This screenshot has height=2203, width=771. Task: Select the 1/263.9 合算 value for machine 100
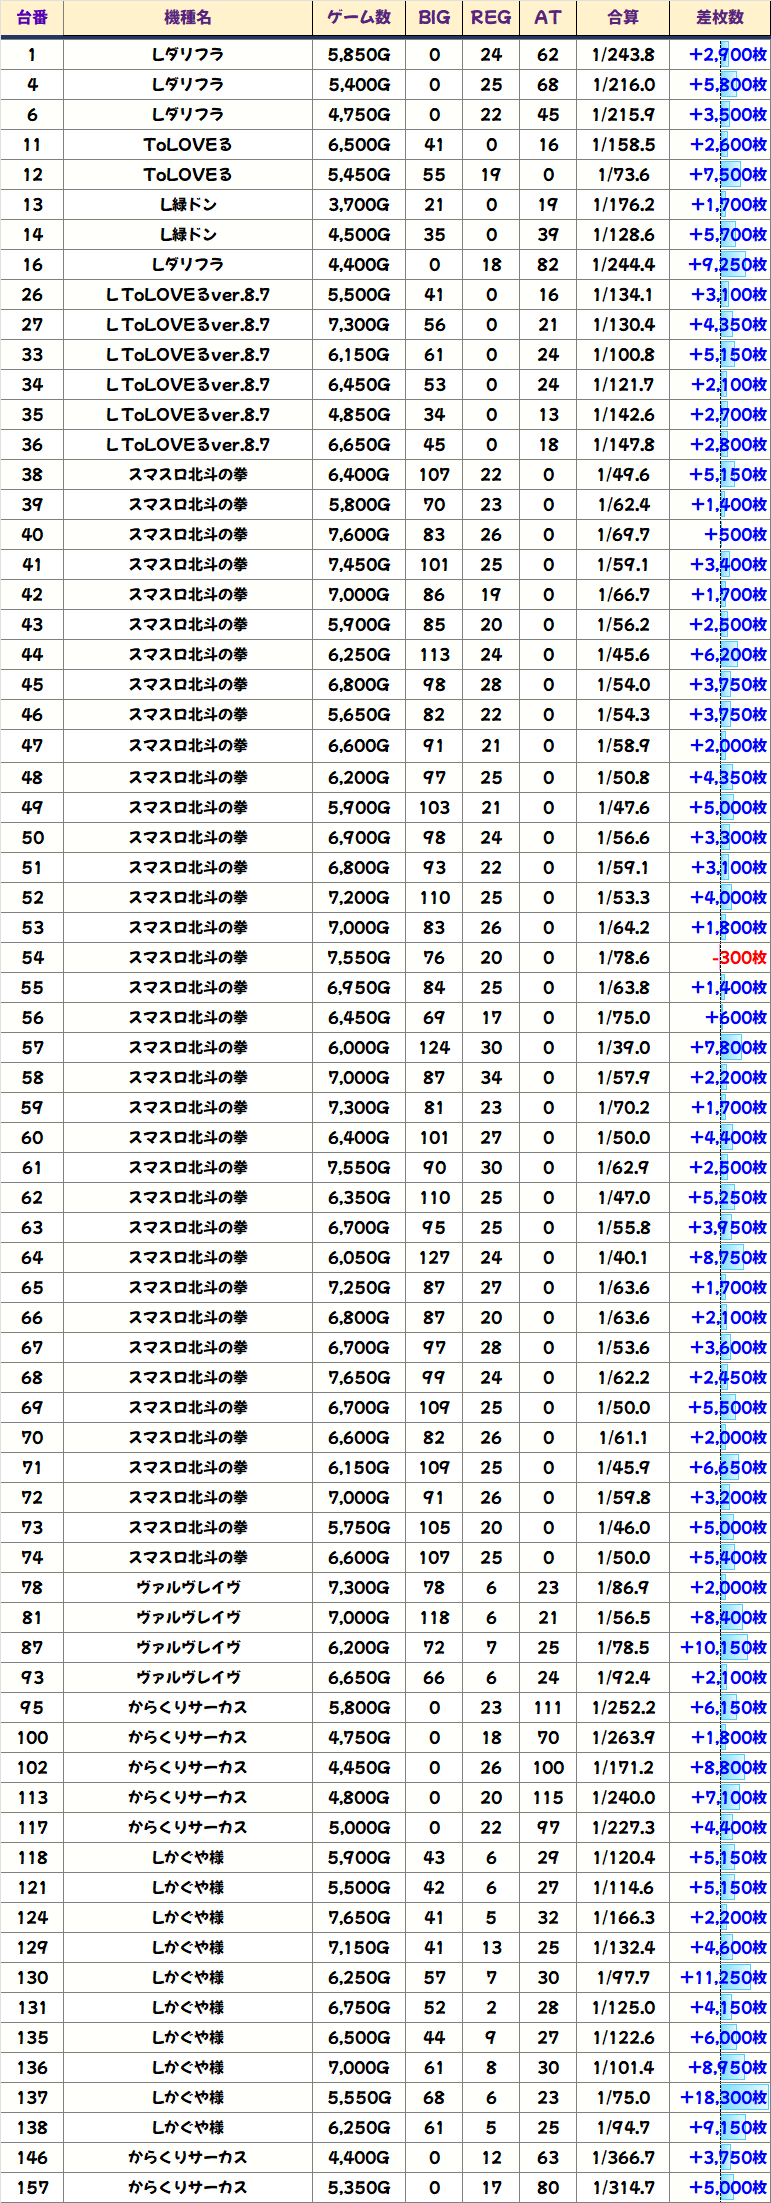(624, 1737)
